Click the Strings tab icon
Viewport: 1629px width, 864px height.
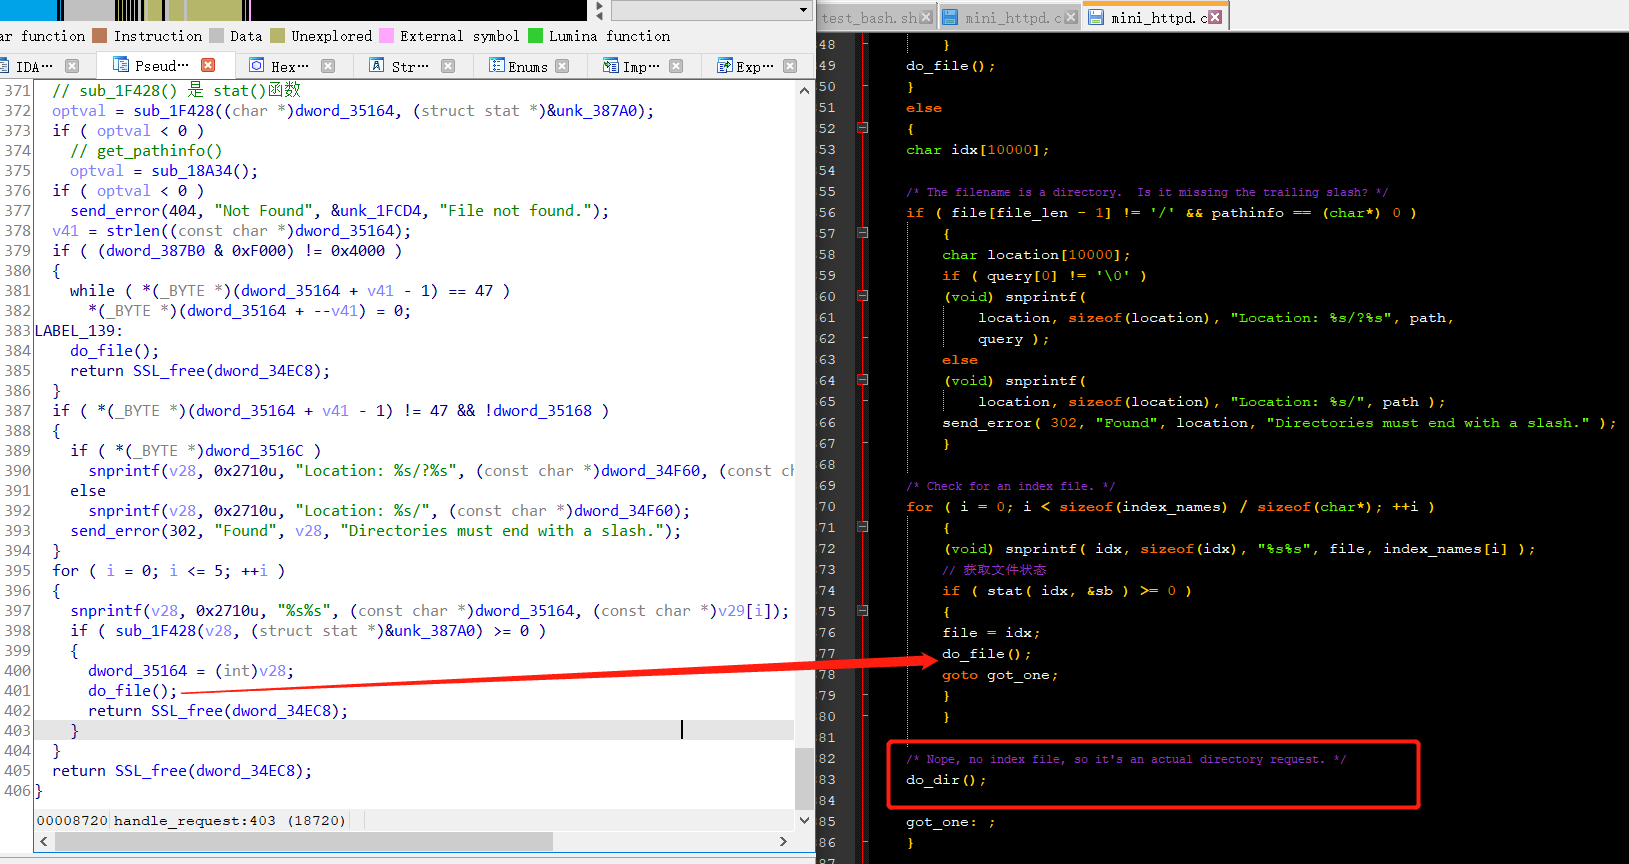click(x=377, y=65)
